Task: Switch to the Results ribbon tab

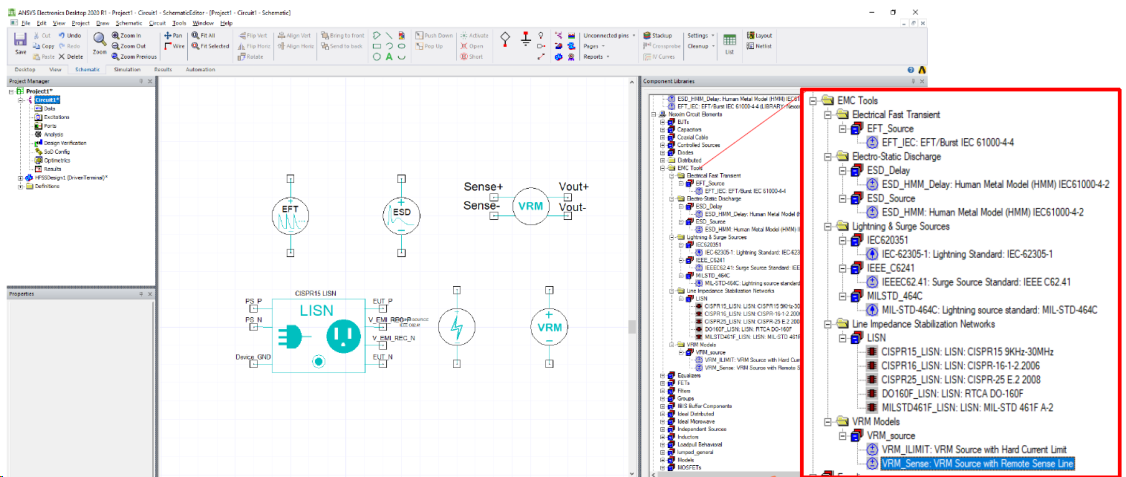Action: click(x=163, y=70)
